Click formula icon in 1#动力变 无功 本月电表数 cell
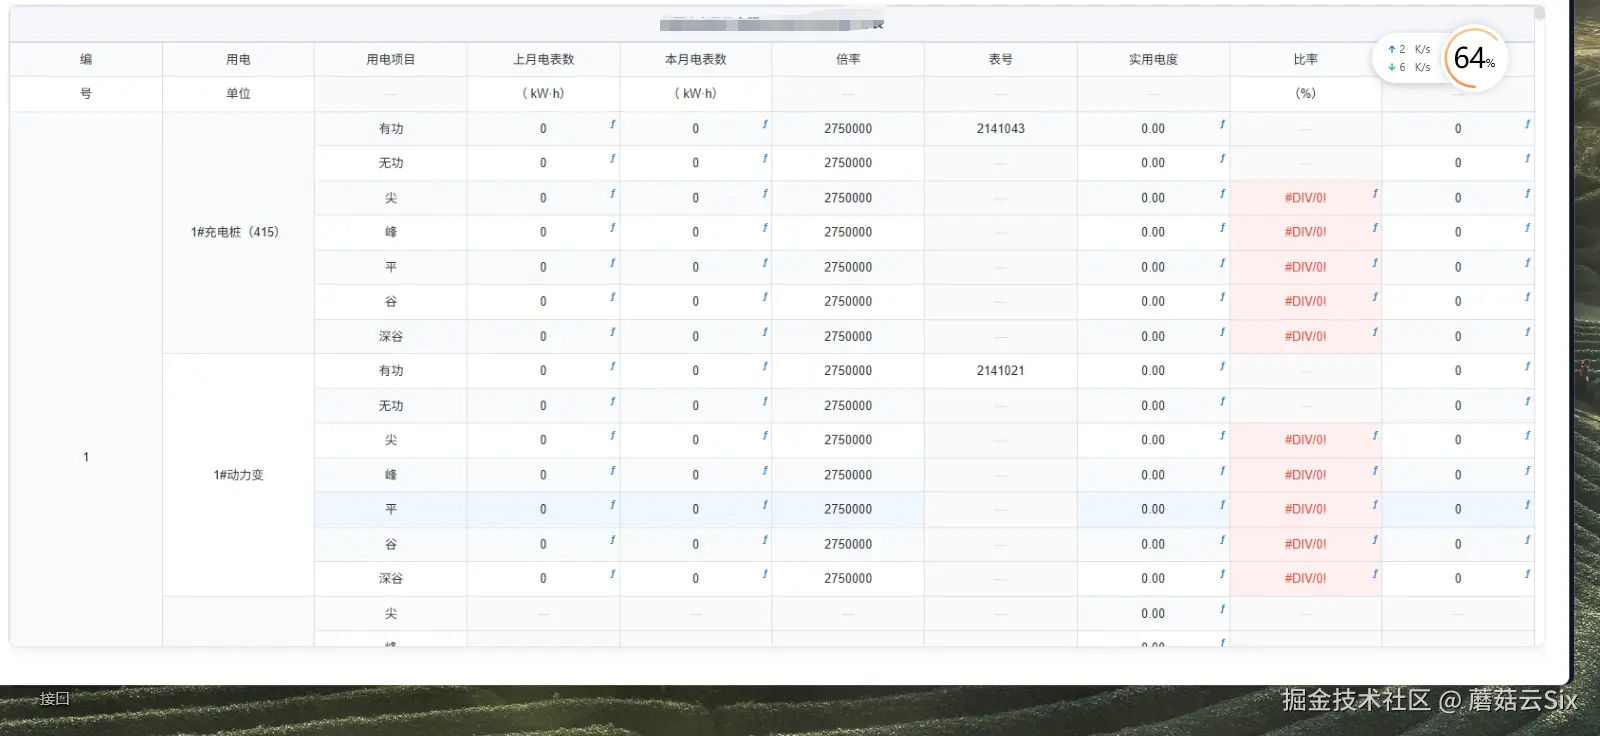Viewport: 1600px width, 736px height. coord(765,401)
